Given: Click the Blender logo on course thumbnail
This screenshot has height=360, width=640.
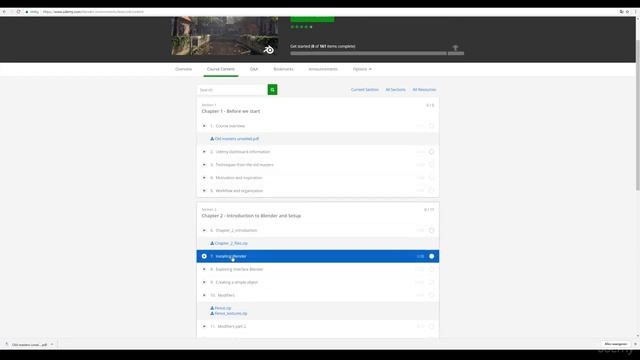Looking at the screenshot, I should click(269, 50).
